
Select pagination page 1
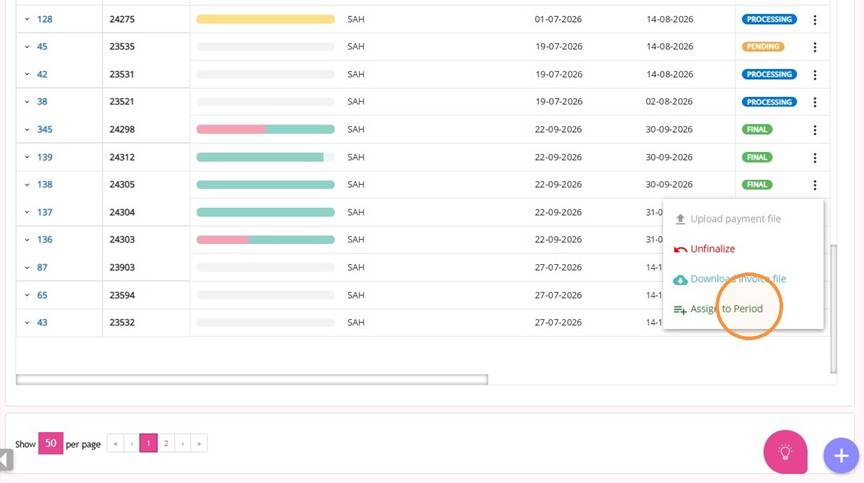click(x=148, y=443)
